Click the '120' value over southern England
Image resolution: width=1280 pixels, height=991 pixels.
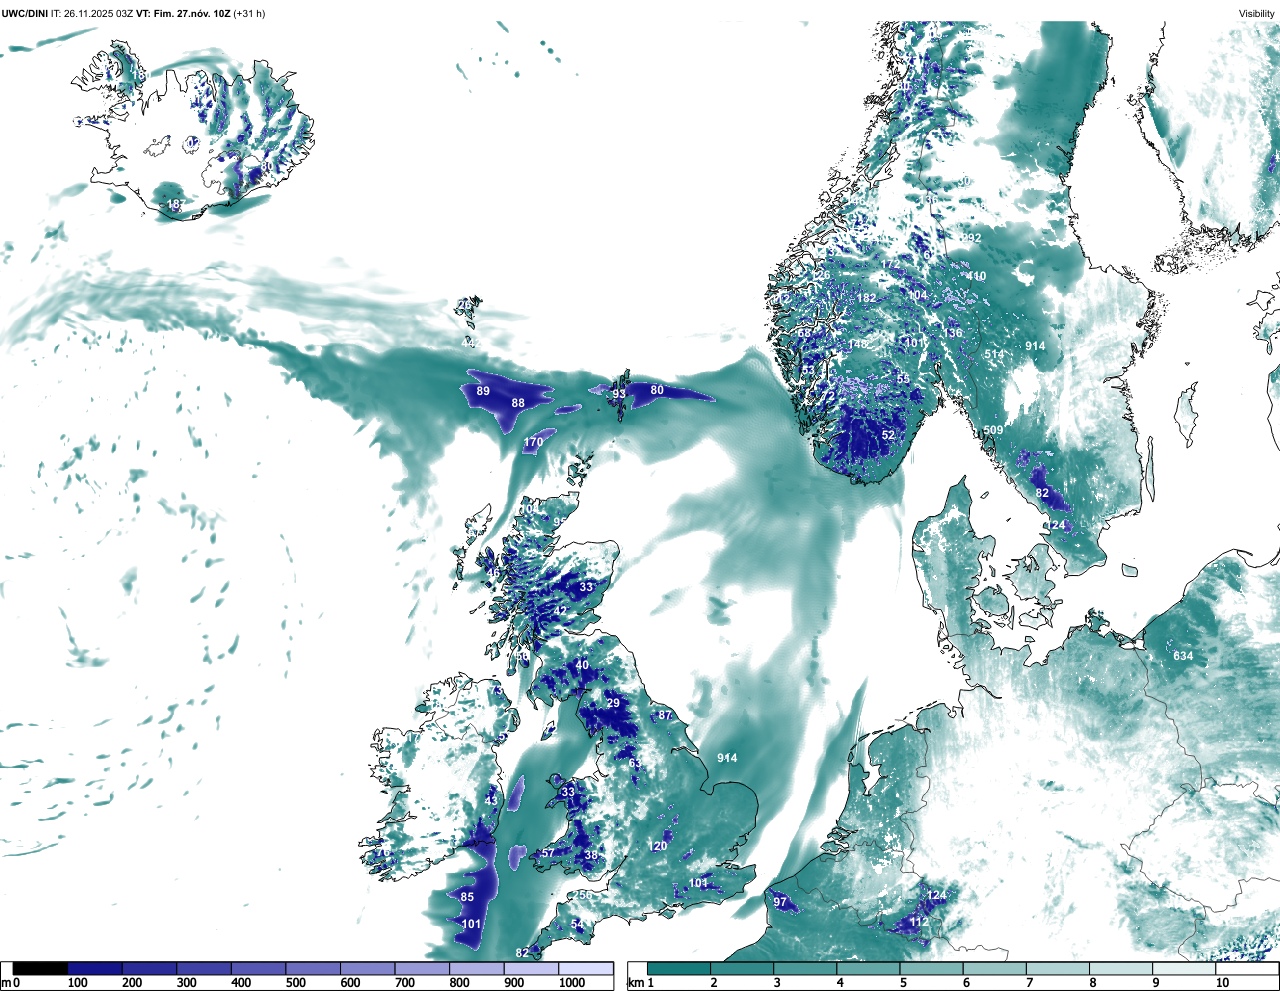click(x=657, y=846)
